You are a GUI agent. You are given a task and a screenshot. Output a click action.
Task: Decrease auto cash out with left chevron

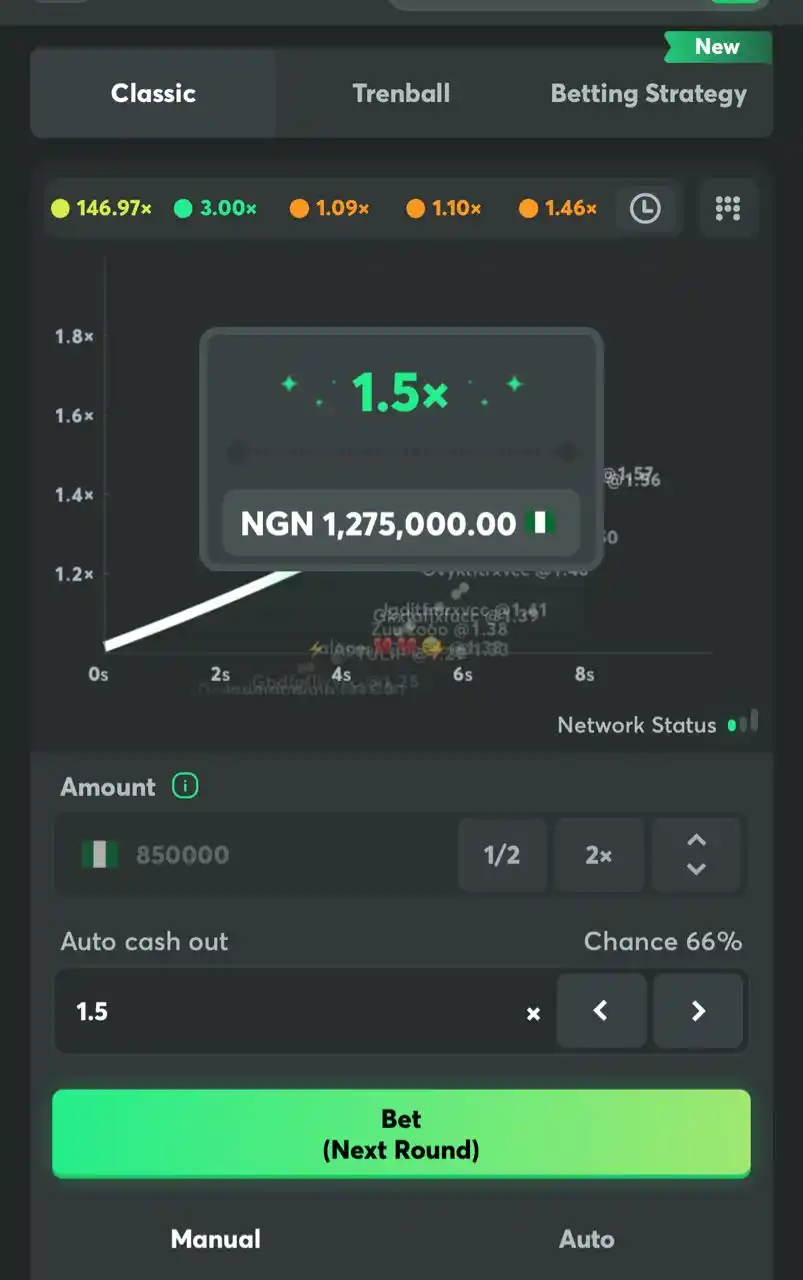click(601, 1011)
